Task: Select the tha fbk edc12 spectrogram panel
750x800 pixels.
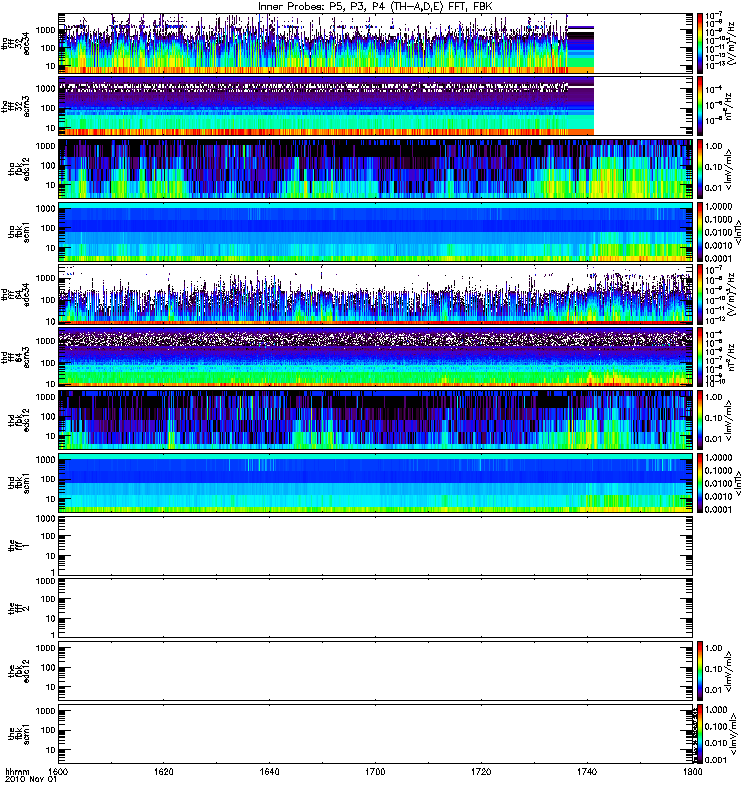Action: pyautogui.click(x=376, y=169)
